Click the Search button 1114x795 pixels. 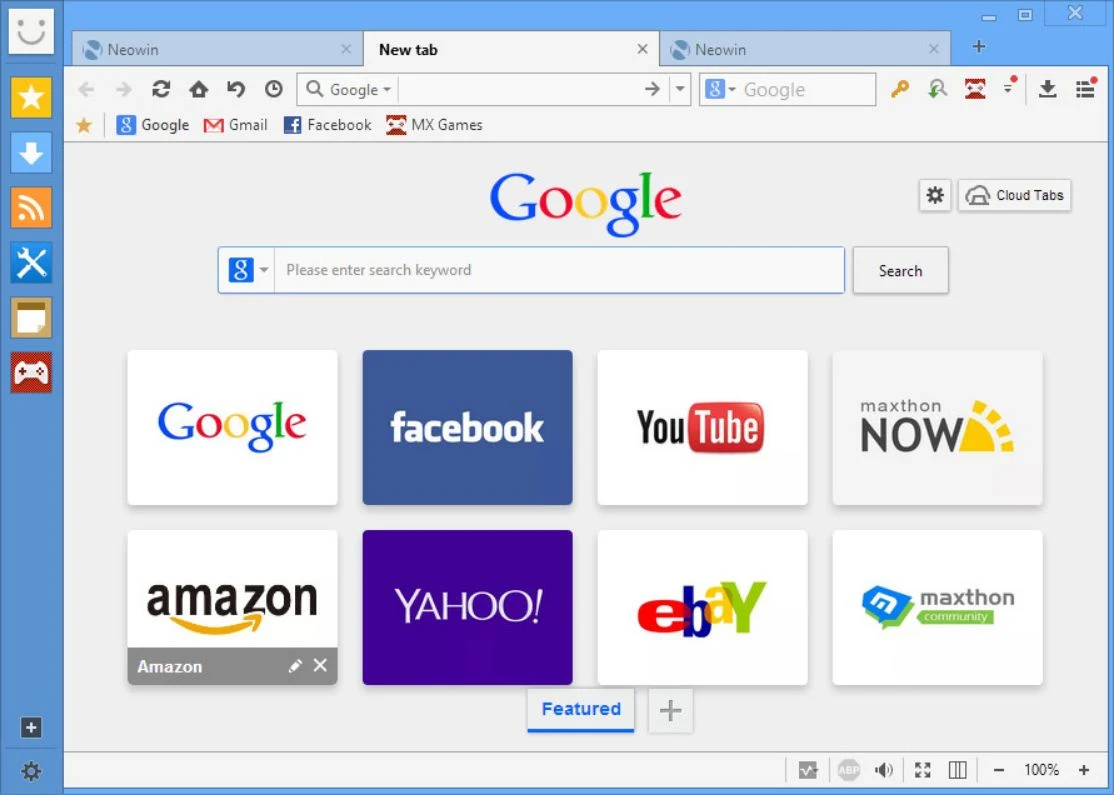899,270
